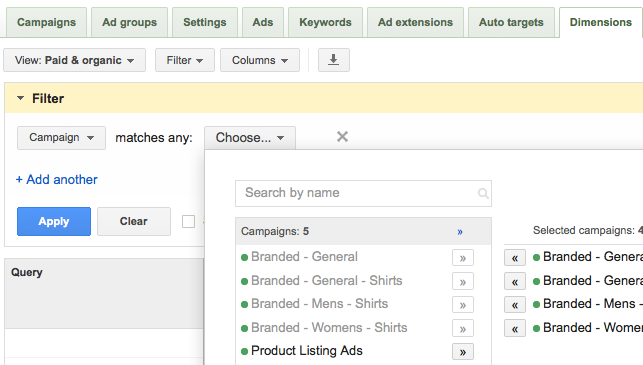643x365 pixels.
Task: Select the Keywords tab
Action: pos(325,22)
